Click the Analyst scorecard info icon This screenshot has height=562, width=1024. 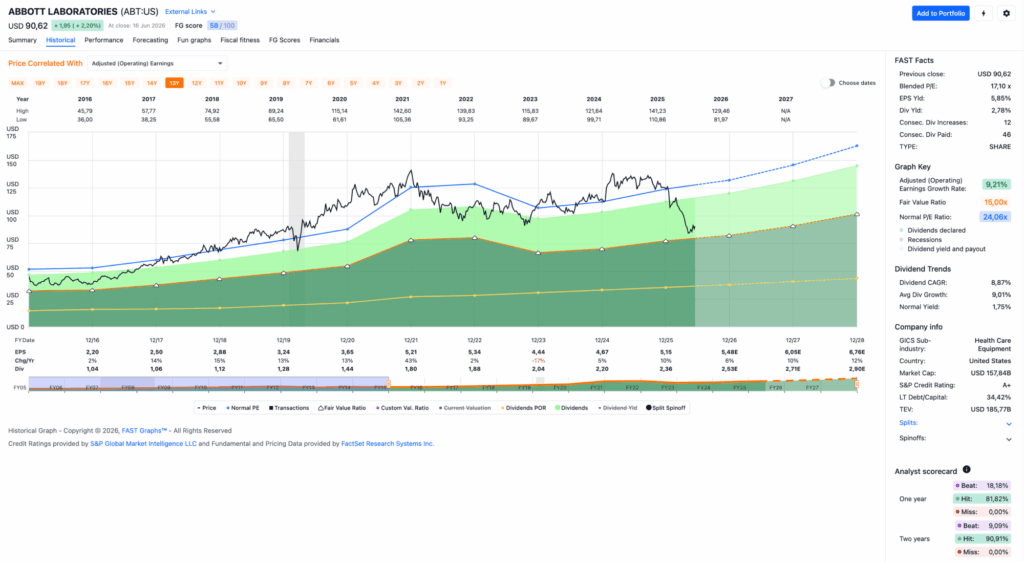point(967,469)
